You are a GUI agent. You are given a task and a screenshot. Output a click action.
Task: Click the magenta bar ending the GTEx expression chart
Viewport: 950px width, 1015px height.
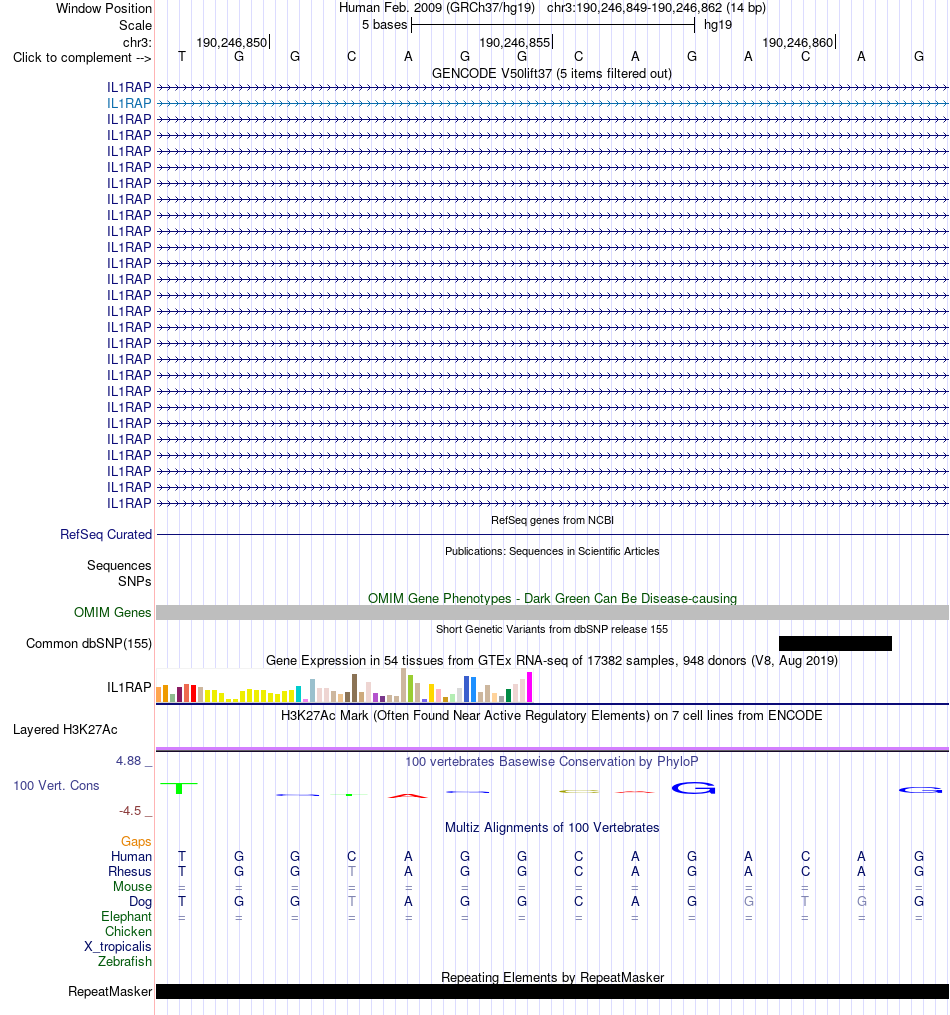[x=529, y=687]
